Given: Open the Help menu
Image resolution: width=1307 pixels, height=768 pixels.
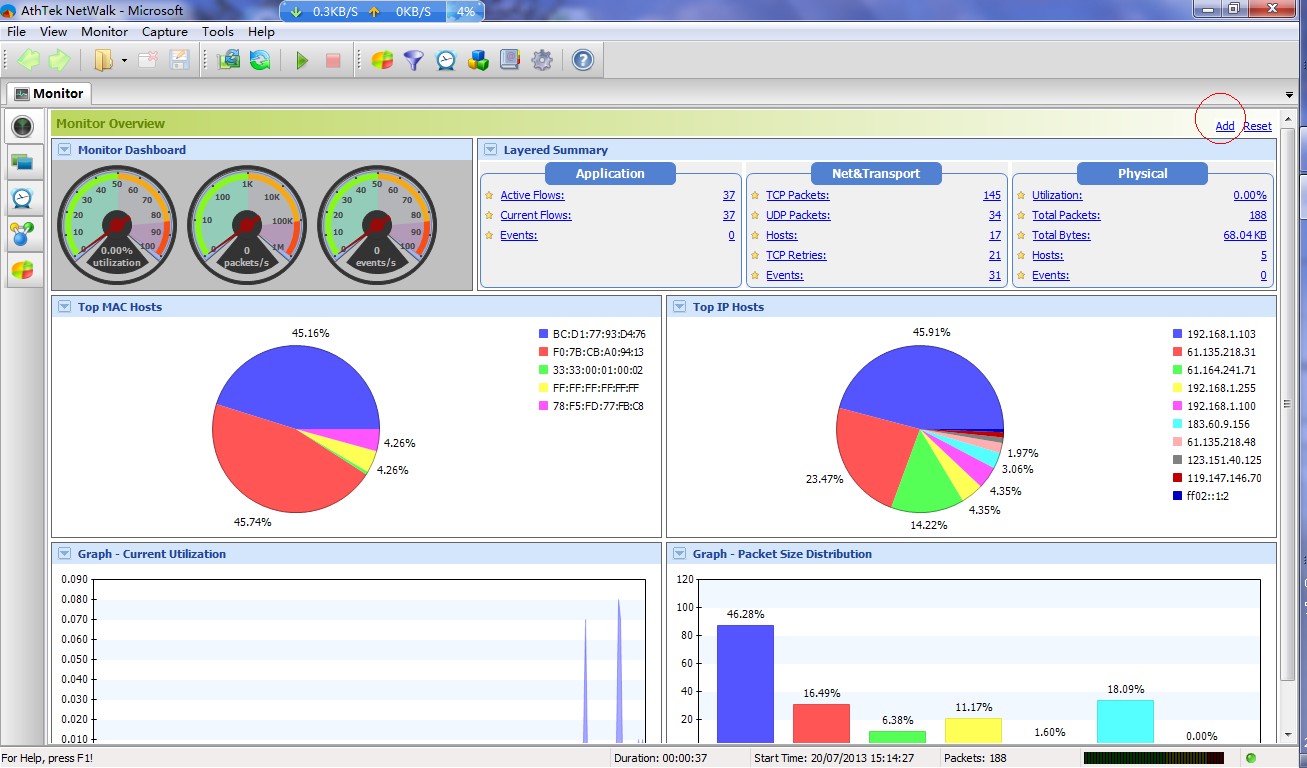Looking at the screenshot, I should [261, 31].
